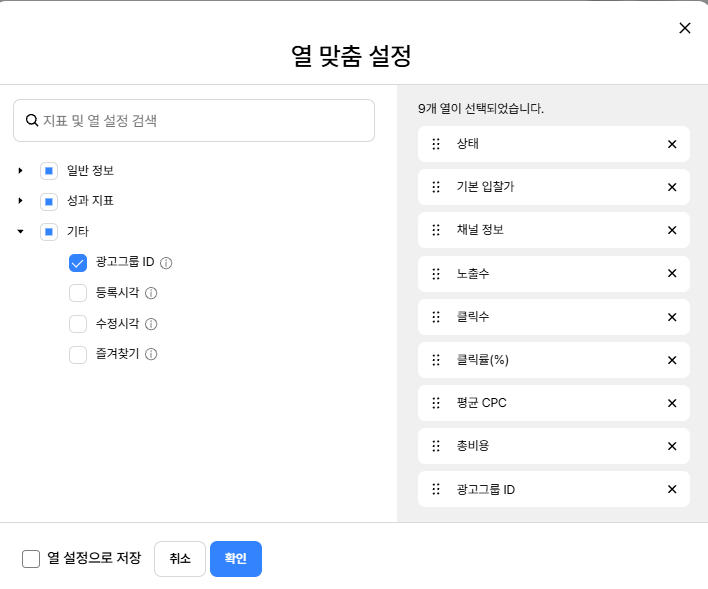This screenshot has width=708, height=589.
Task: Check the 즐겨찾기 checkbox
Action: click(x=78, y=355)
